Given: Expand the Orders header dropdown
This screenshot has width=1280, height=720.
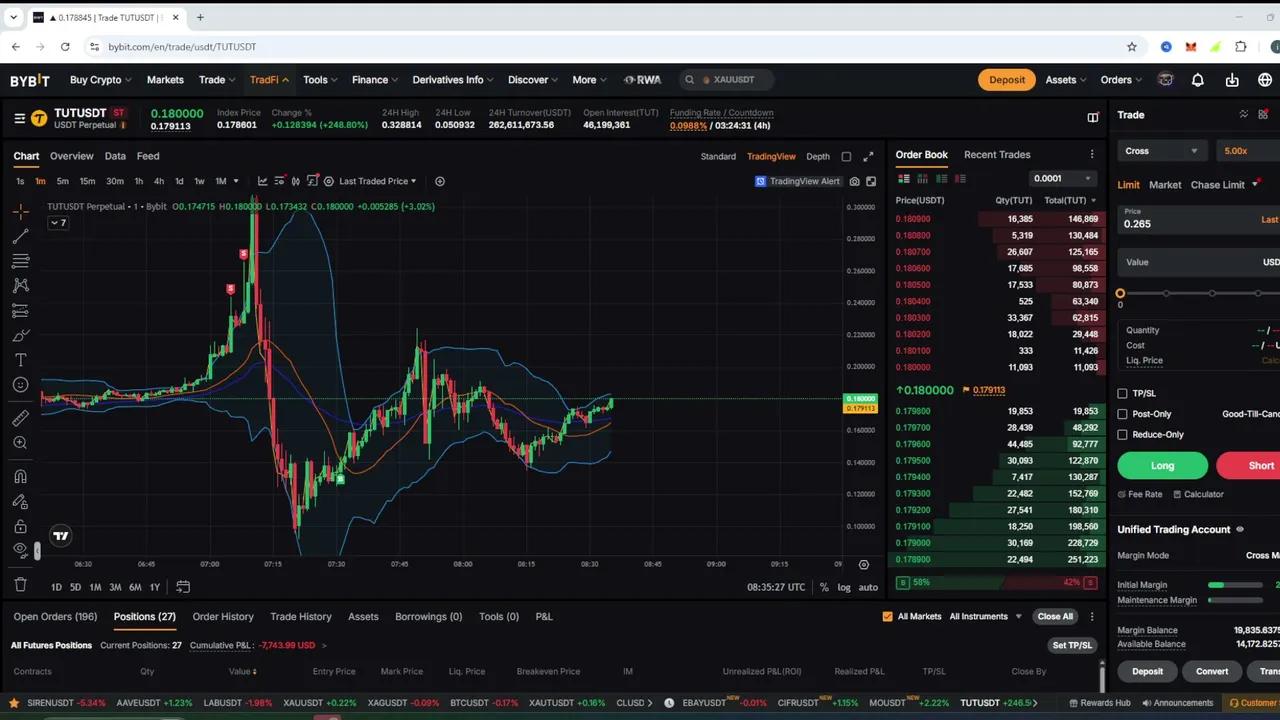Looking at the screenshot, I should (1121, 80).
